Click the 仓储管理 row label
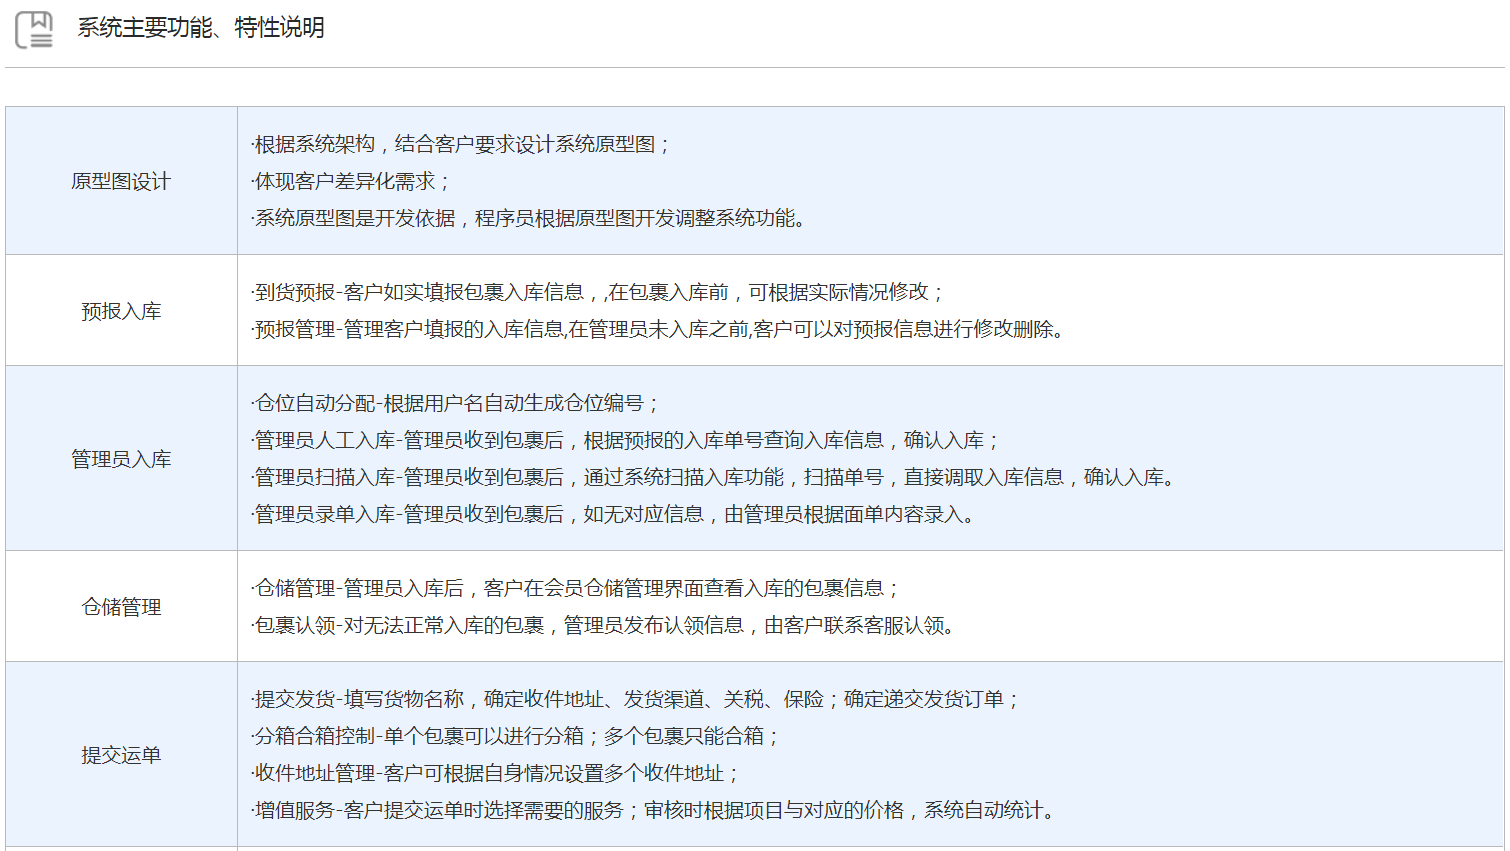 pyautogui.click(x=121, y=607)
